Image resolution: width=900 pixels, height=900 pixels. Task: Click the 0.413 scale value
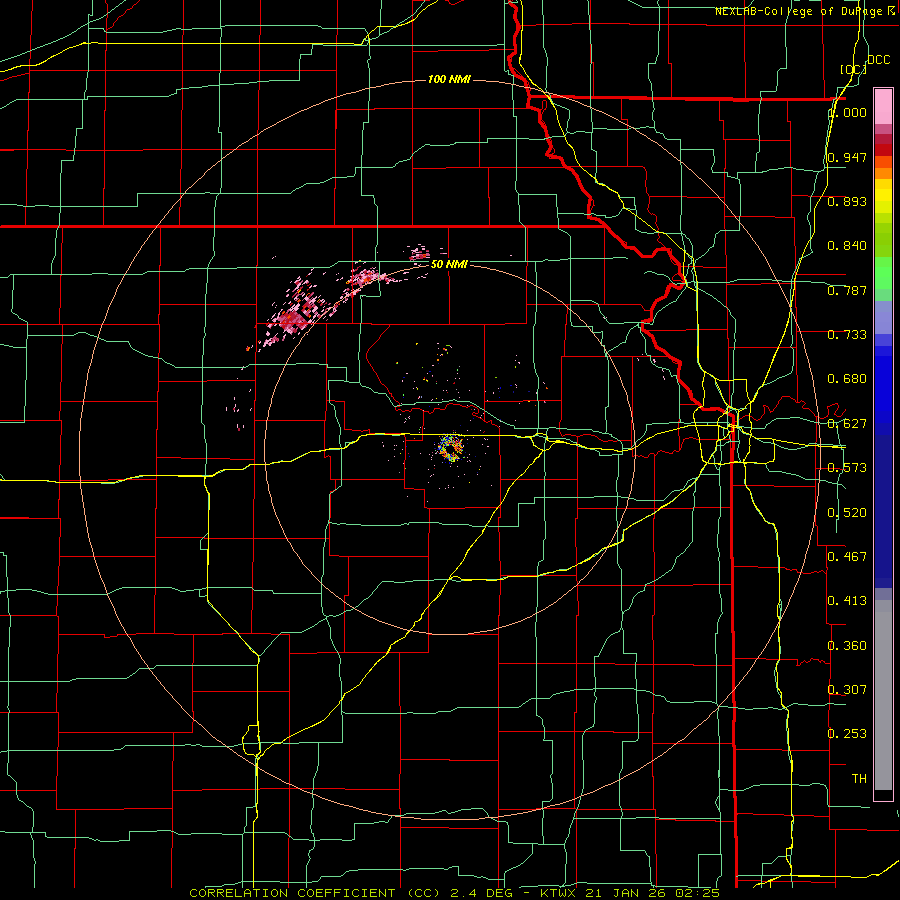click(x=847, y=601)
